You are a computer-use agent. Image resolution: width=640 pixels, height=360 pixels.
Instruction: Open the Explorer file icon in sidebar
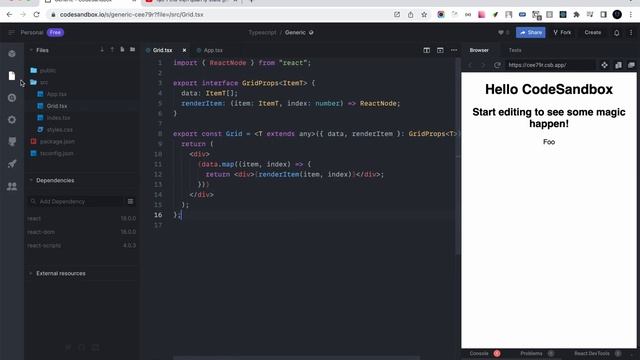(x=12, y=76)
